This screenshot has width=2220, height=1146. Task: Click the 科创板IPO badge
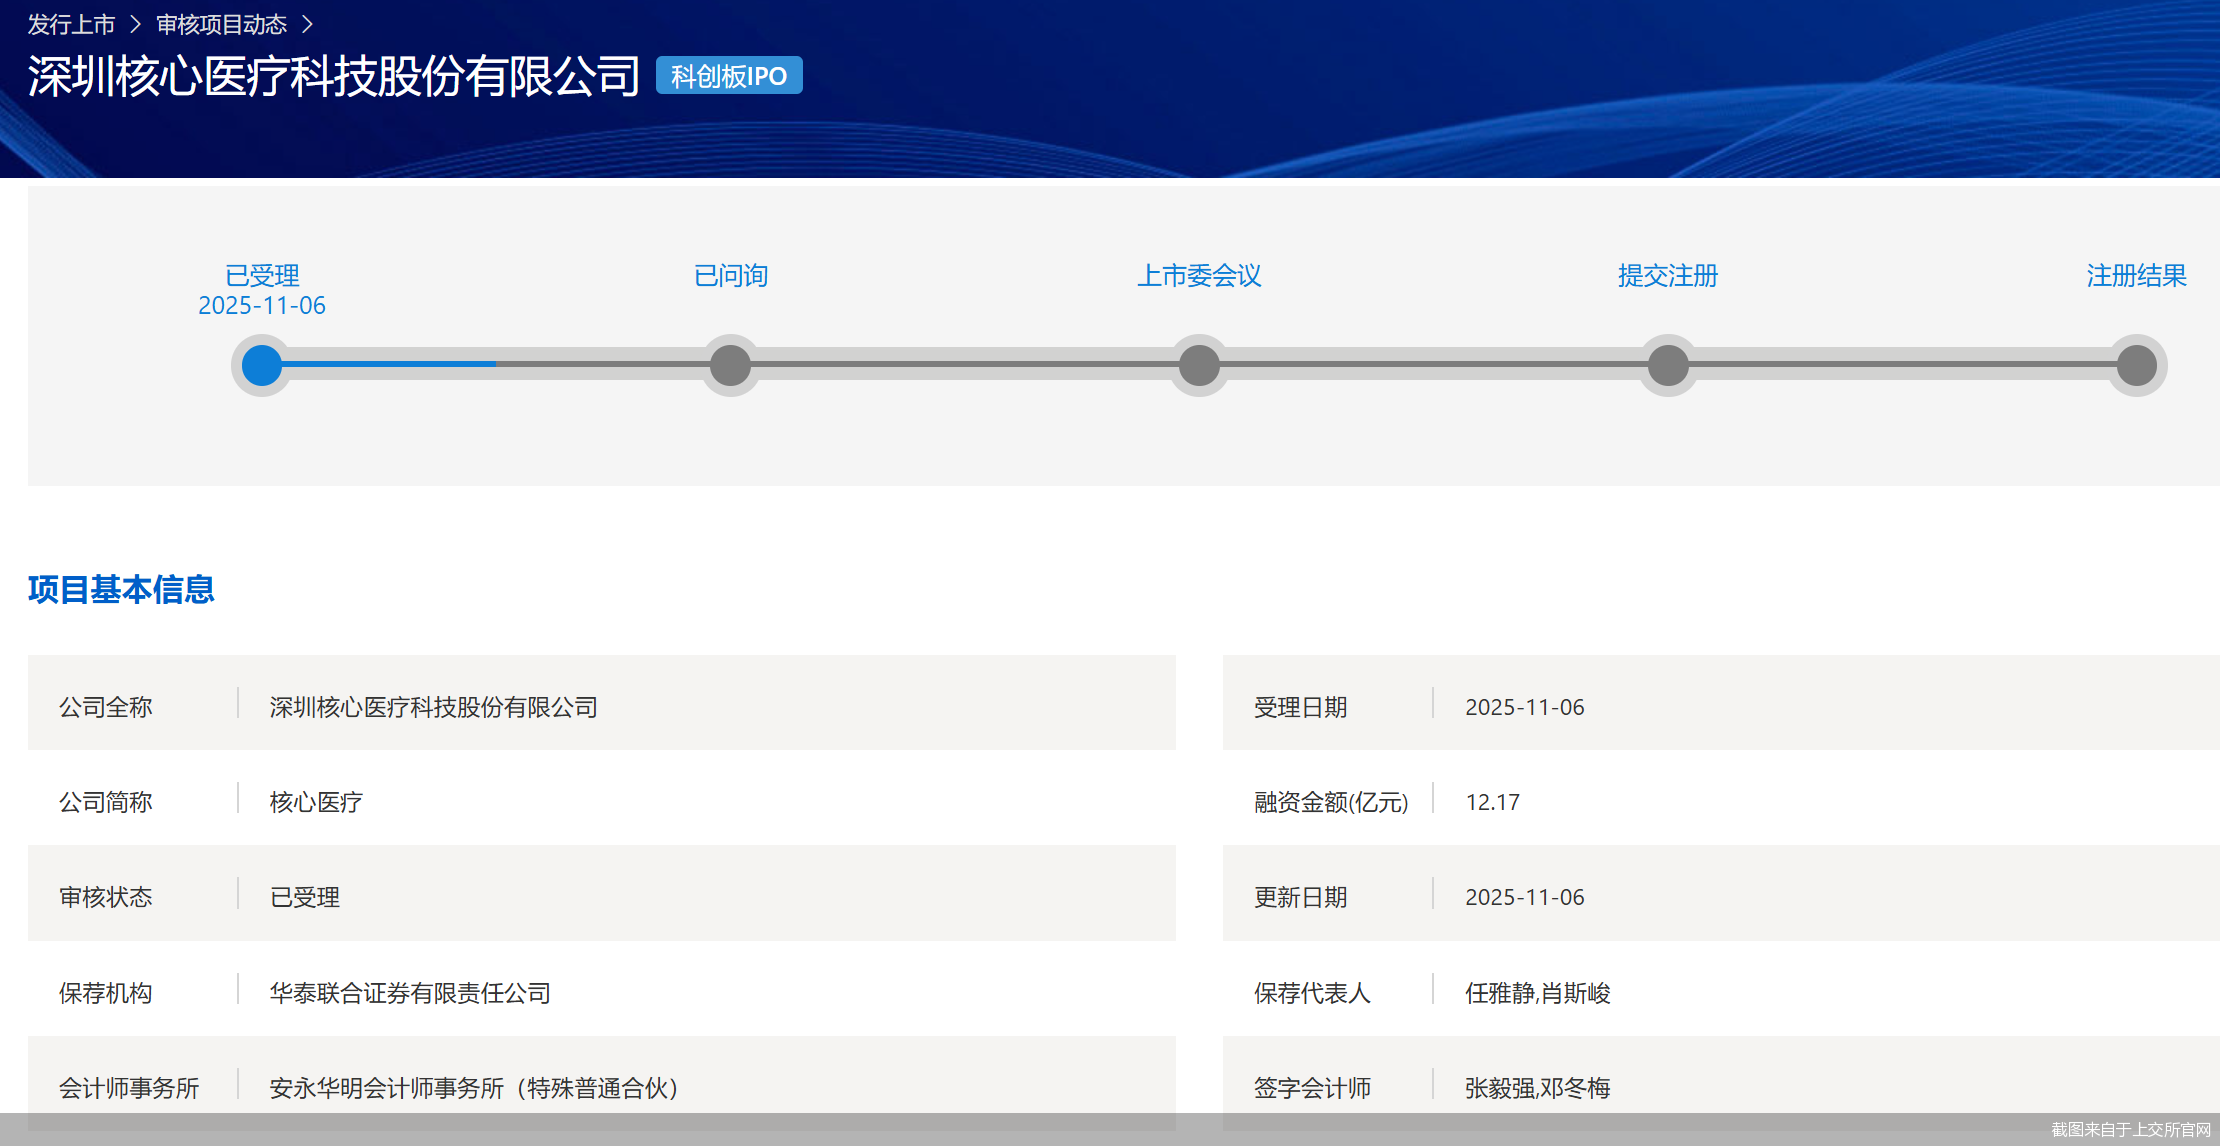point(728,75)
